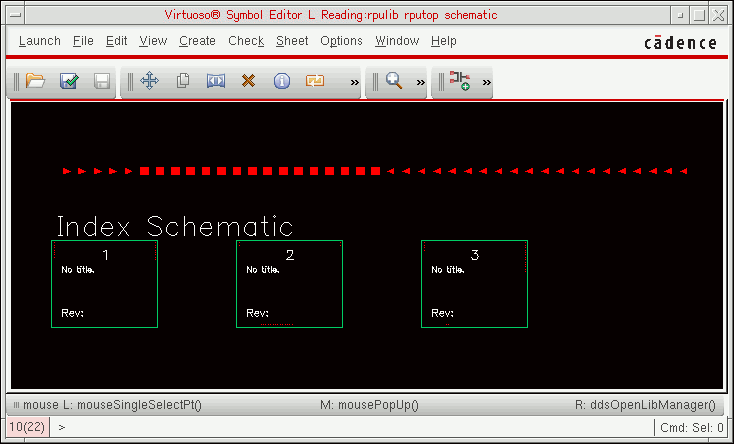Select the Move tool icon
Viewport: 734px width, 444px height.
tap(149, 81)
